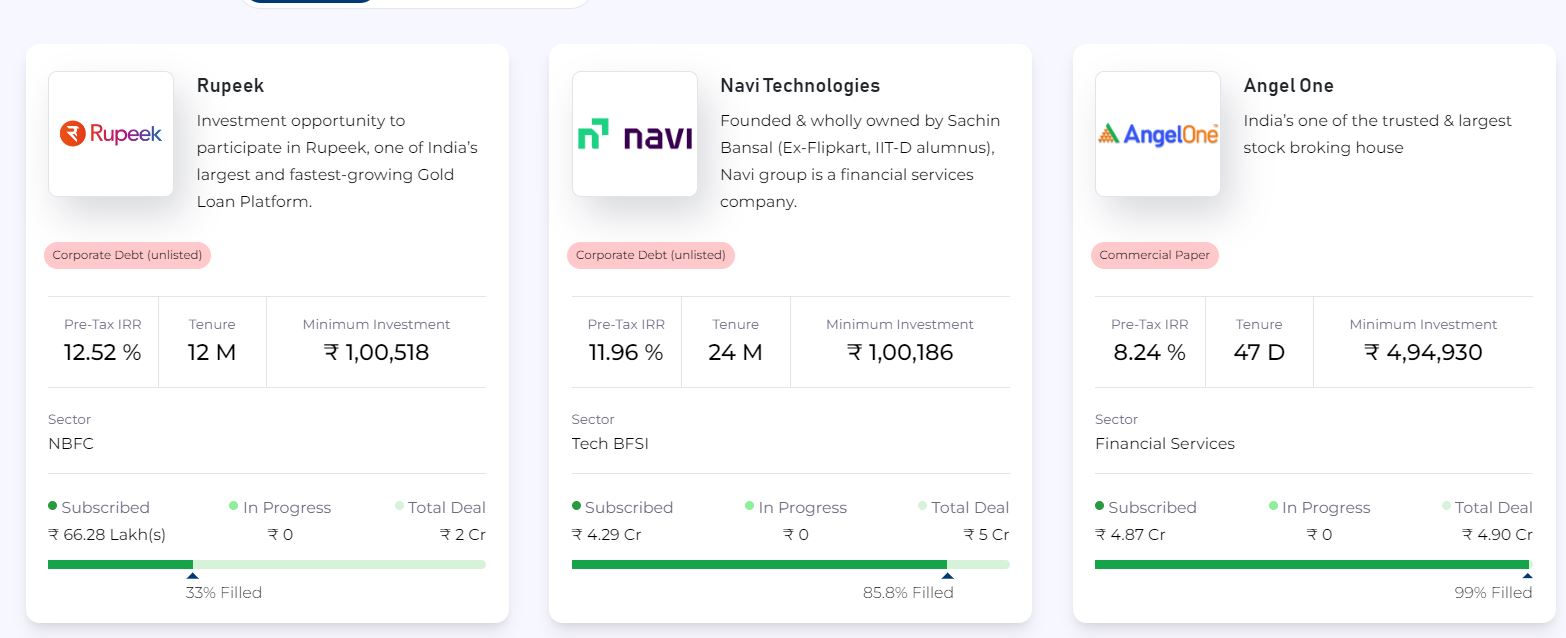Click the 12.52 % Pre-Tax IRR value
Image resolution: width=1566 pixels, height=638 pixels.
pyautogui.click(x=103, y=352)
